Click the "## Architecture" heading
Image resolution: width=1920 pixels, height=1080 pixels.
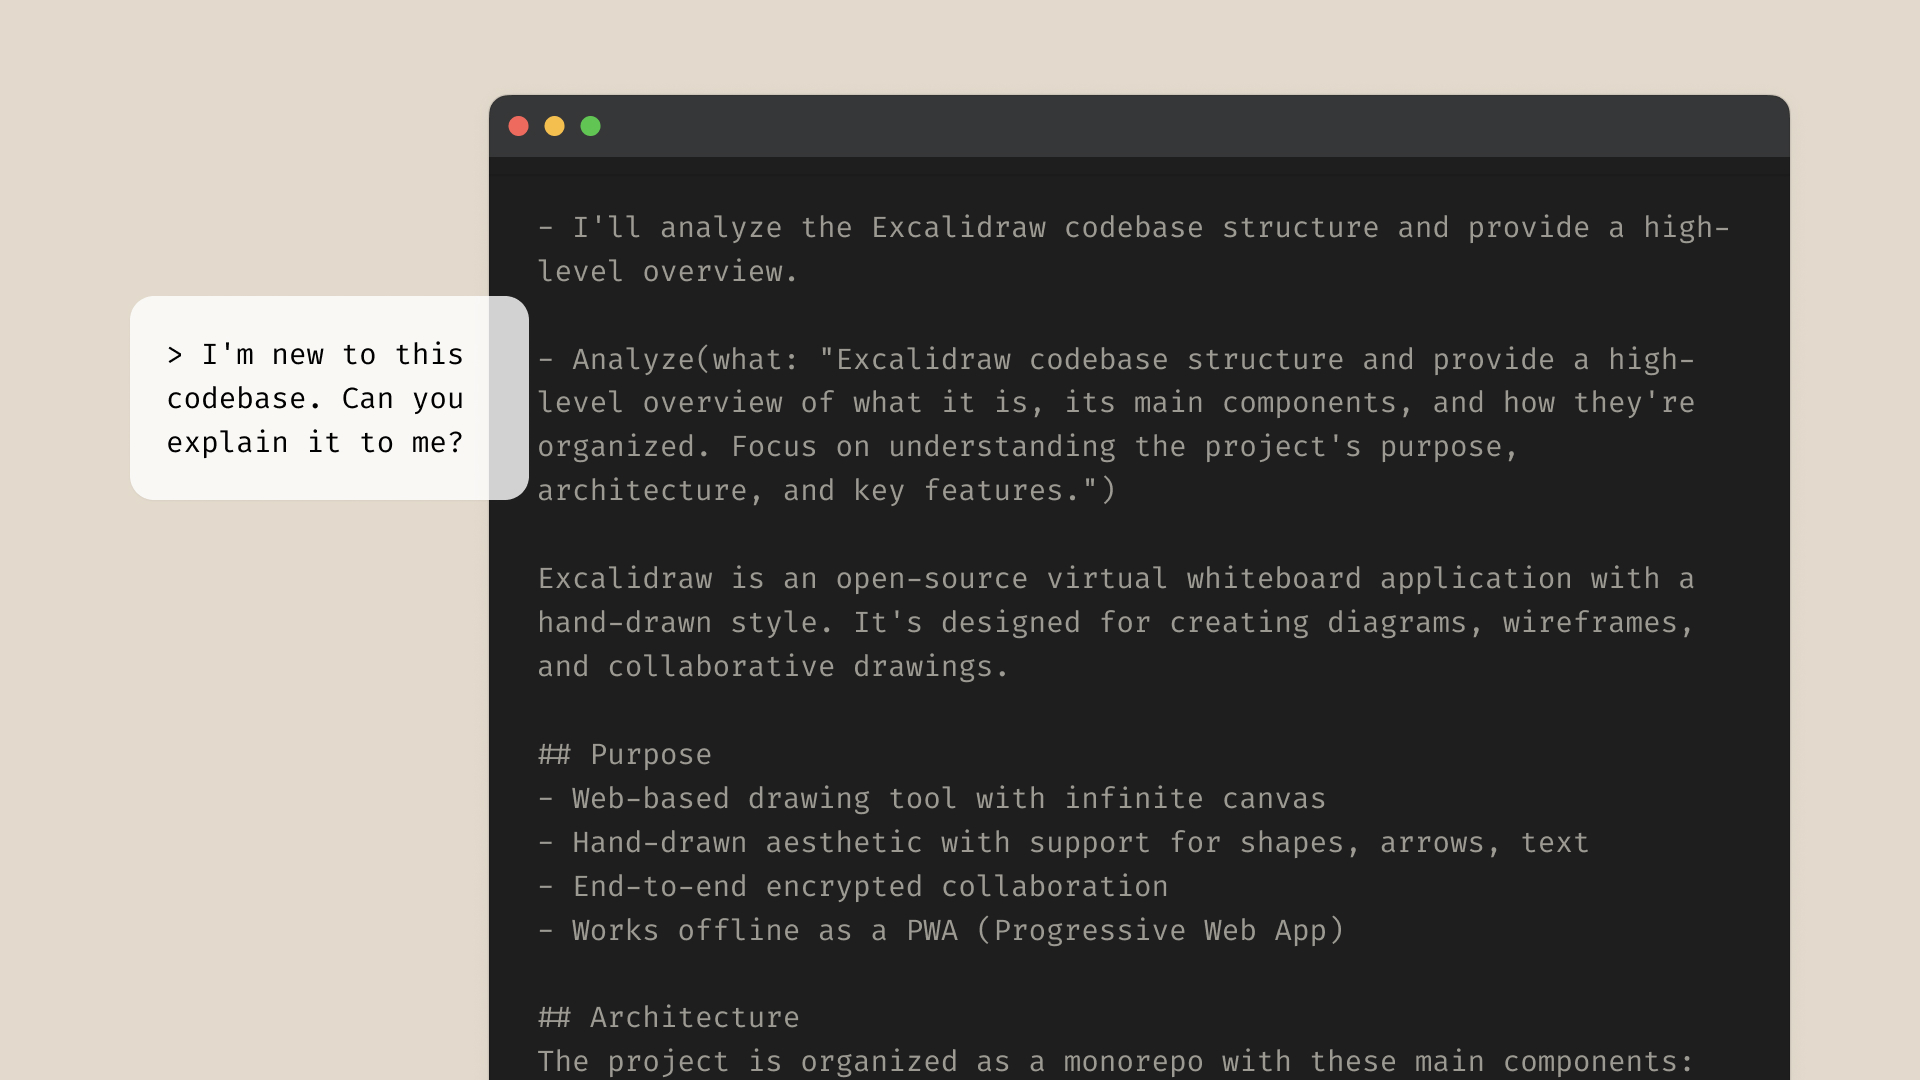click(x=668, y=1018)
